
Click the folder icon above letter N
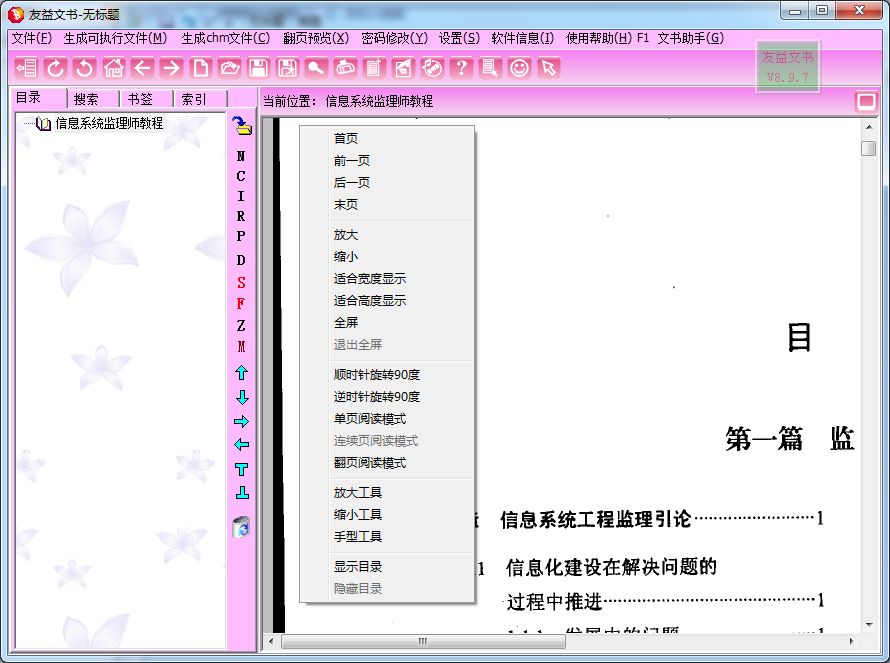click(x=242, y=126)
